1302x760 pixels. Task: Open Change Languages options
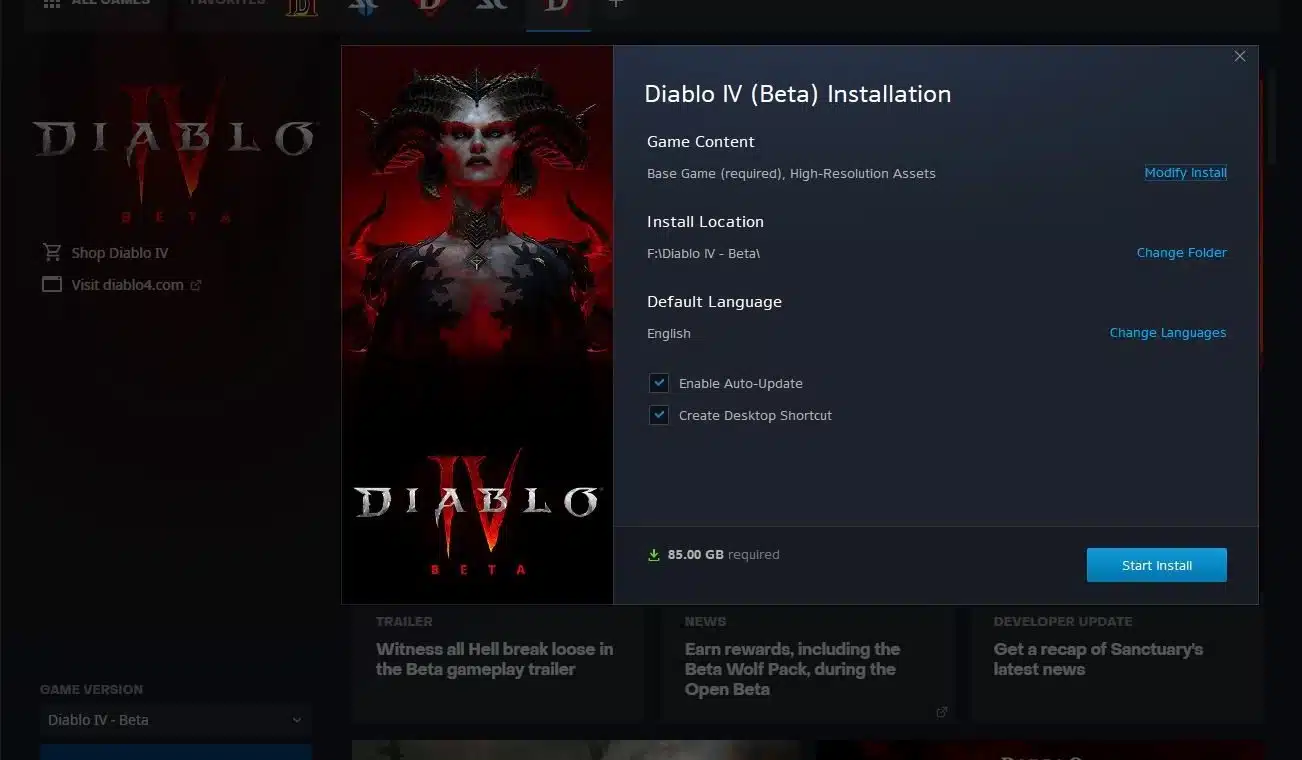pos(1168,333)
